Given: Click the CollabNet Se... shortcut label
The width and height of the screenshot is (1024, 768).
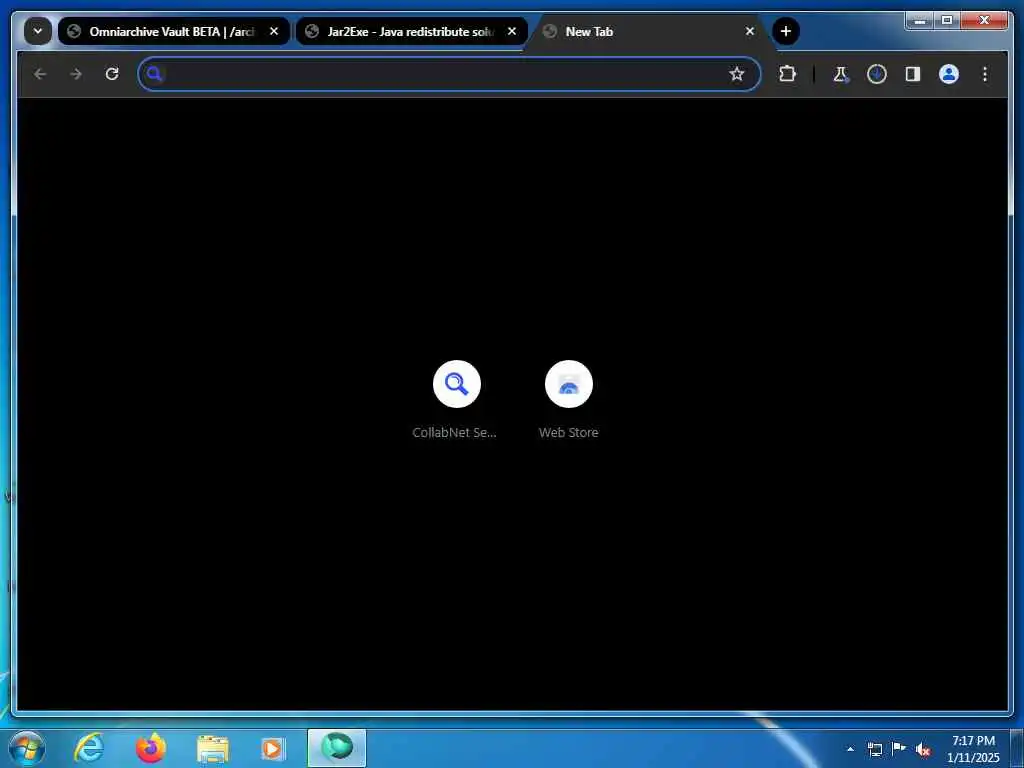Looking at the screenshot, I should point(455,432).
